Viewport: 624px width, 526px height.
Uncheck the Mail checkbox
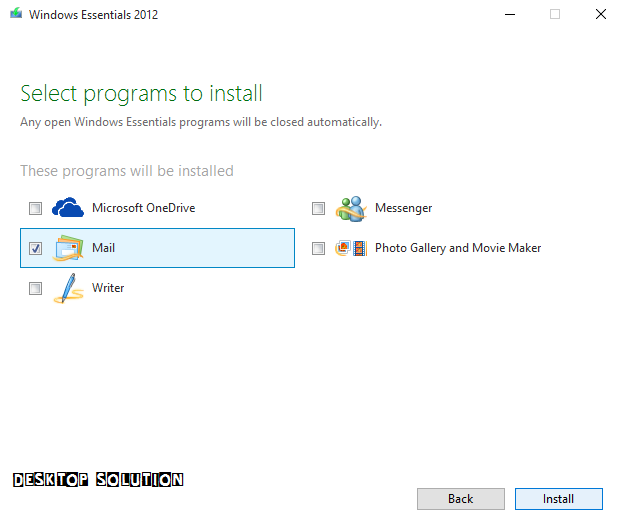[x=35, y=248]
